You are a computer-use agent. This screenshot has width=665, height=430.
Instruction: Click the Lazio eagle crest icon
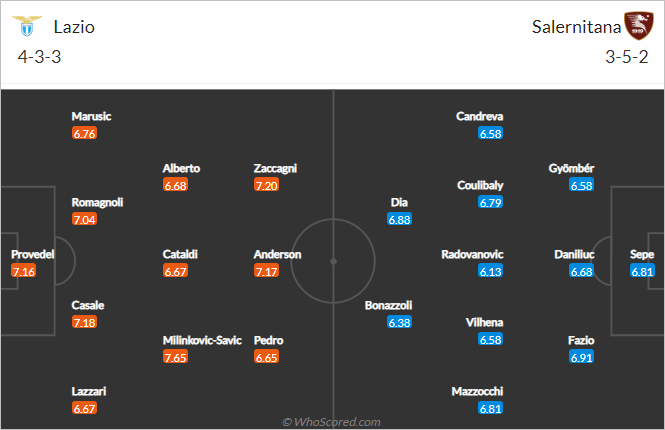click(x=27, y=26)
